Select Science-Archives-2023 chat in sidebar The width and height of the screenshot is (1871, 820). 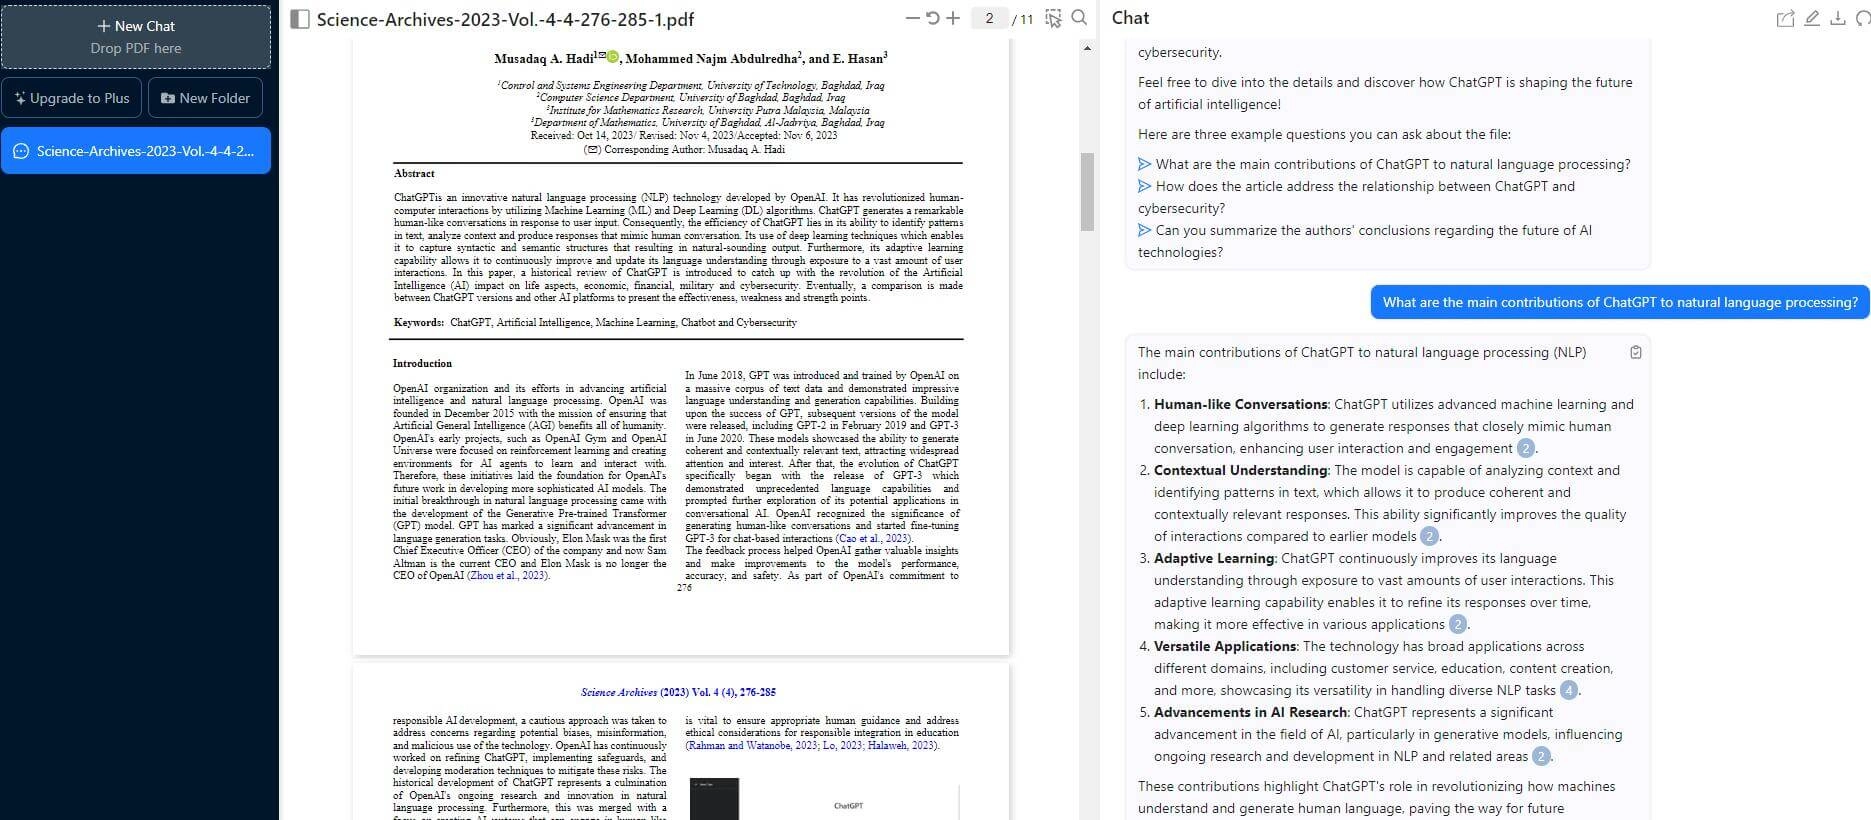pos(136,151)
